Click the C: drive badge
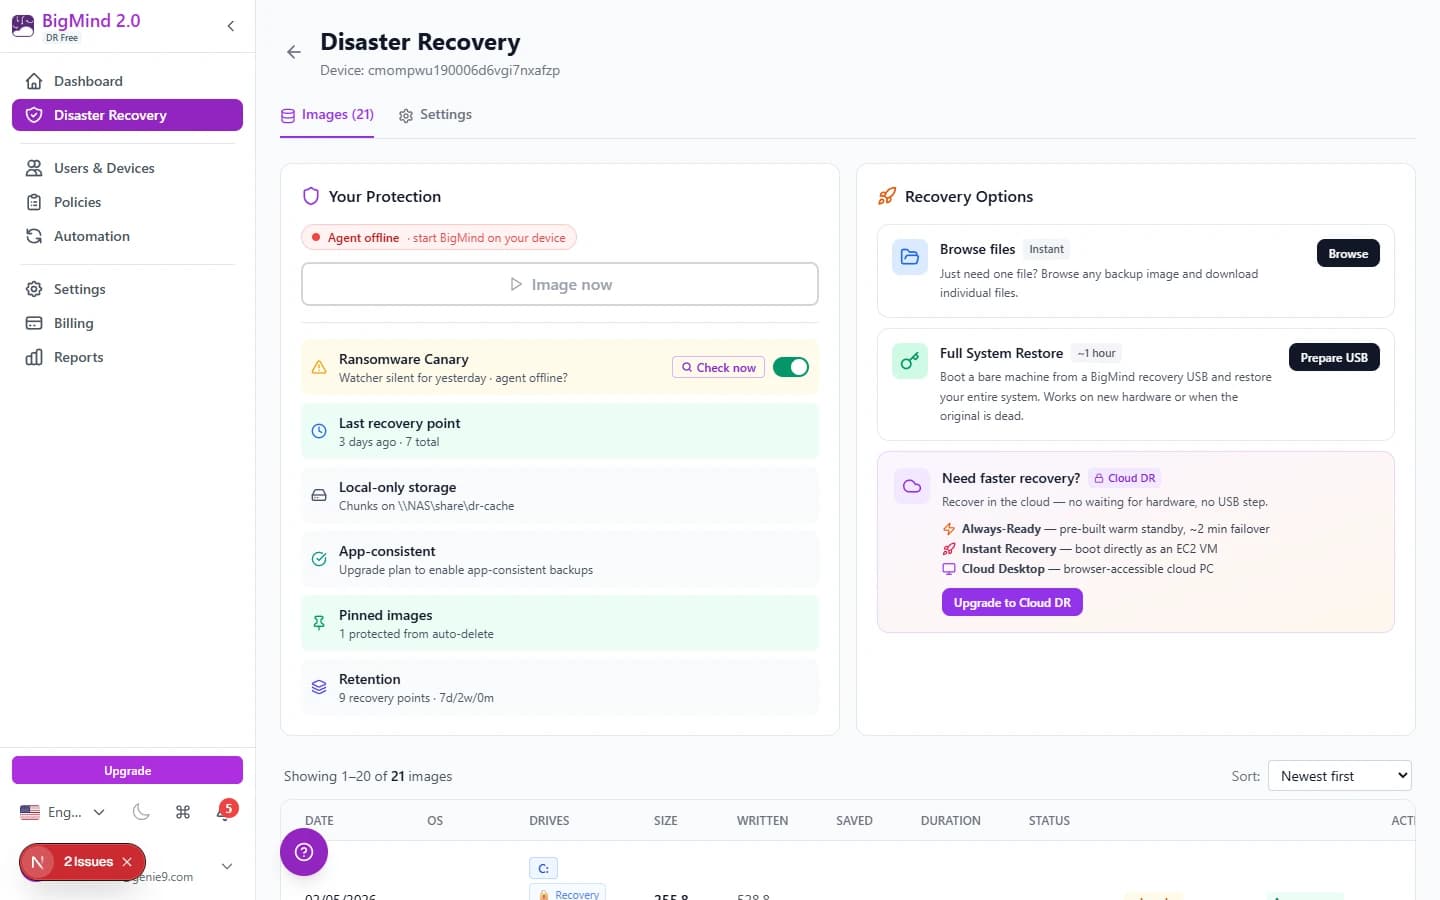 543,868
